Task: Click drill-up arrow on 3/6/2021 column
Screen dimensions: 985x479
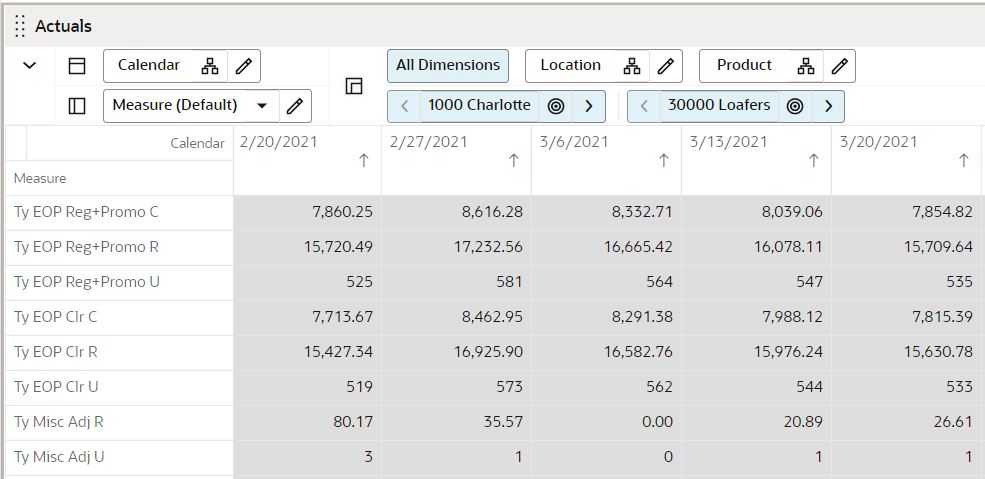Action: click(663, 161)
